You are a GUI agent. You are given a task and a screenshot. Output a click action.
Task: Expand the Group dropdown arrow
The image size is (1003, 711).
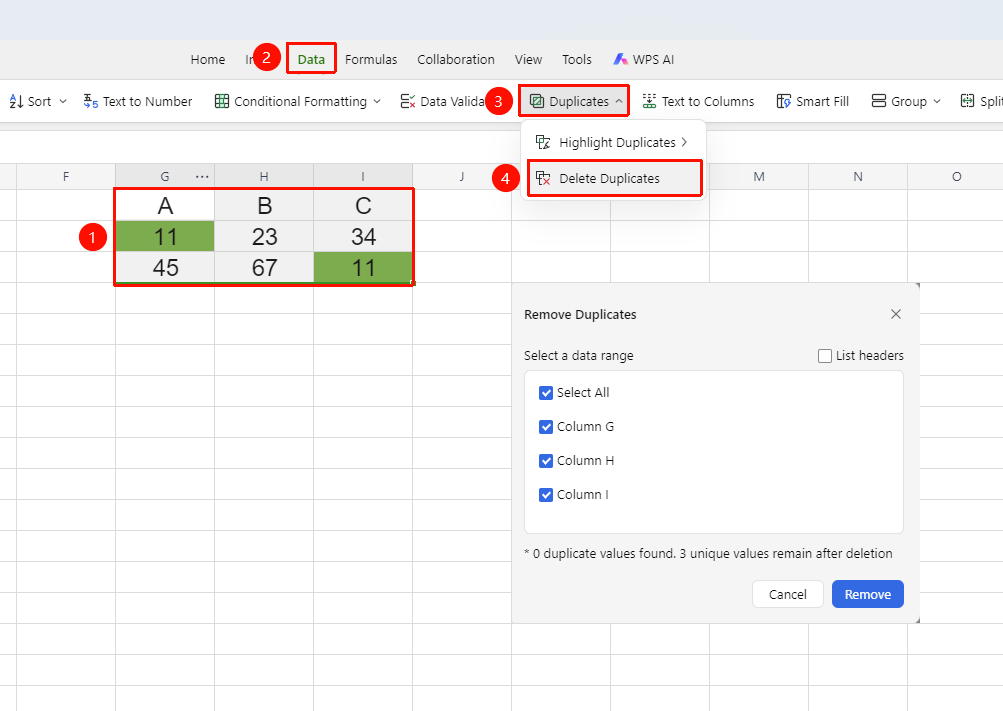(x=937, y=101)
